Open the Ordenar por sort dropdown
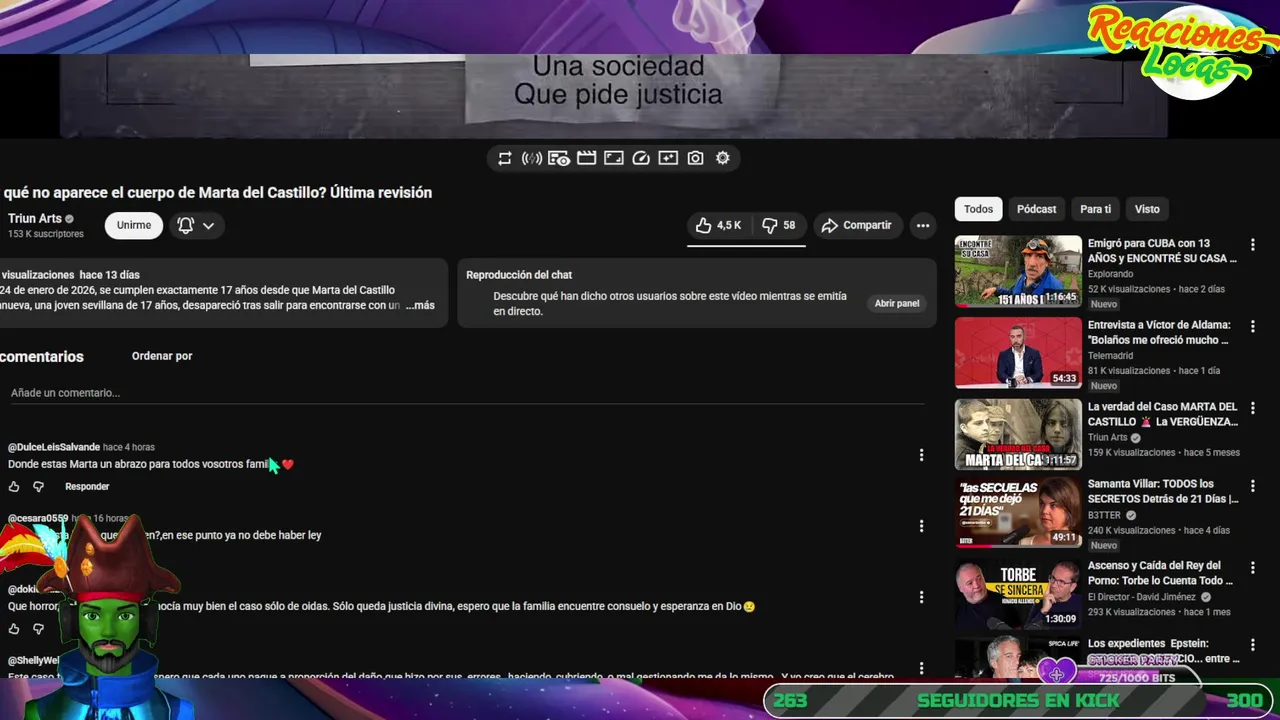The height and width of the screenshot is (720, 1280). [162, 356]
